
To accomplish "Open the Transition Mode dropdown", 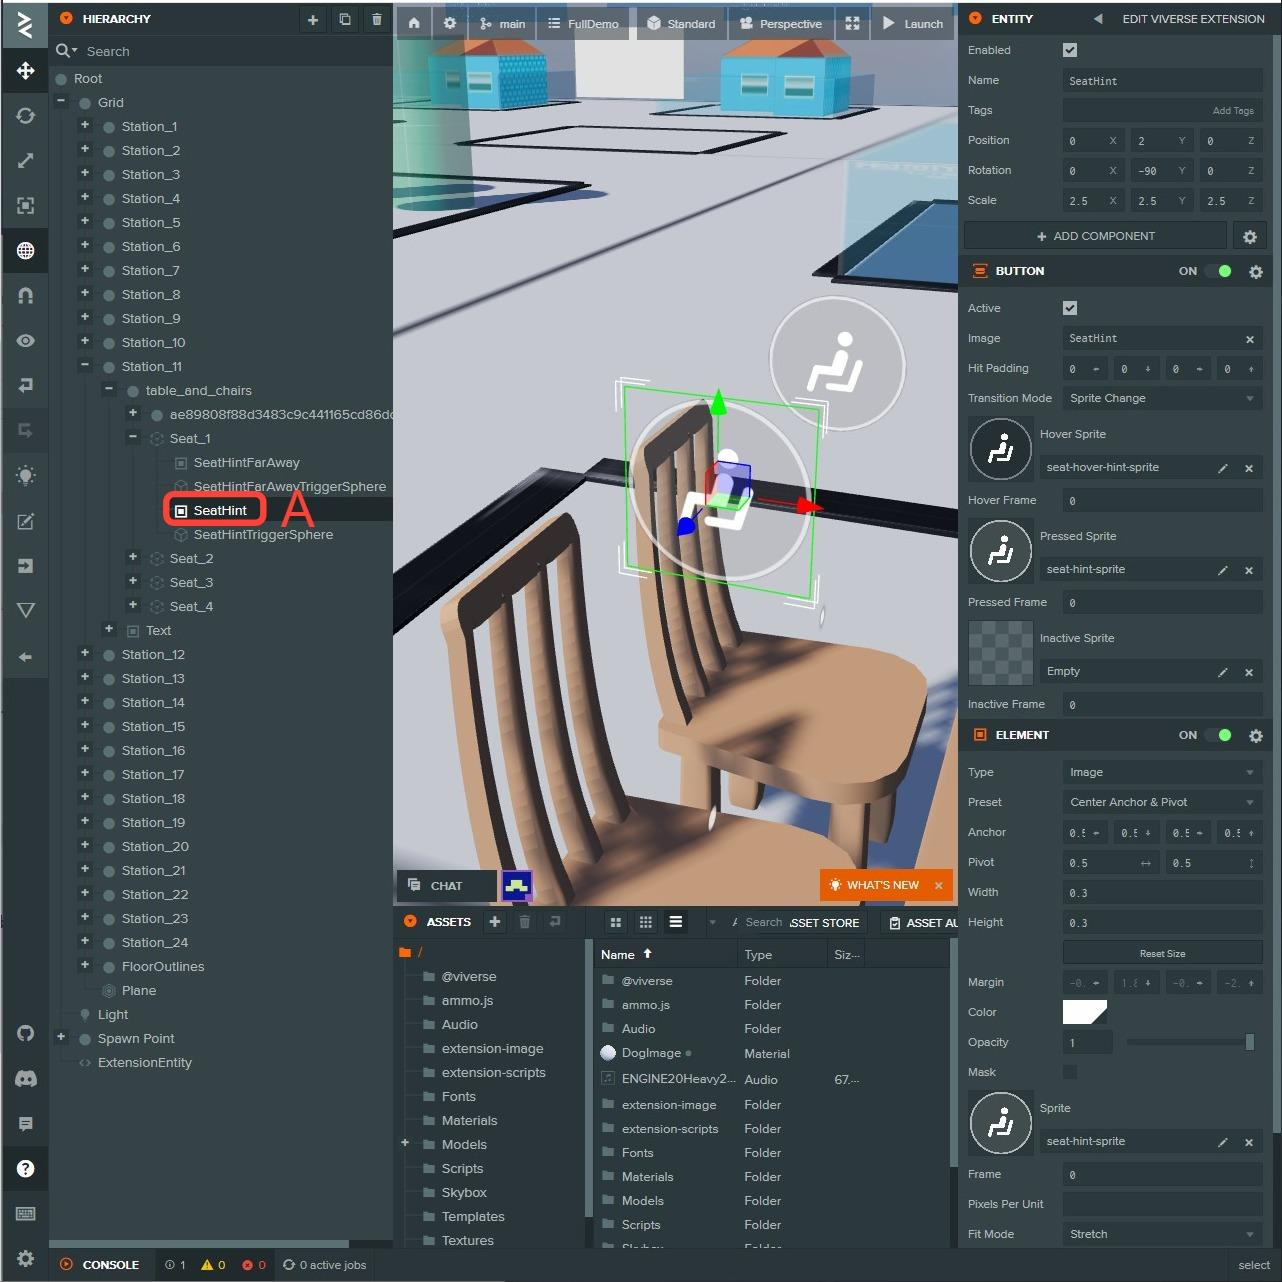I will pos(1161,398).
